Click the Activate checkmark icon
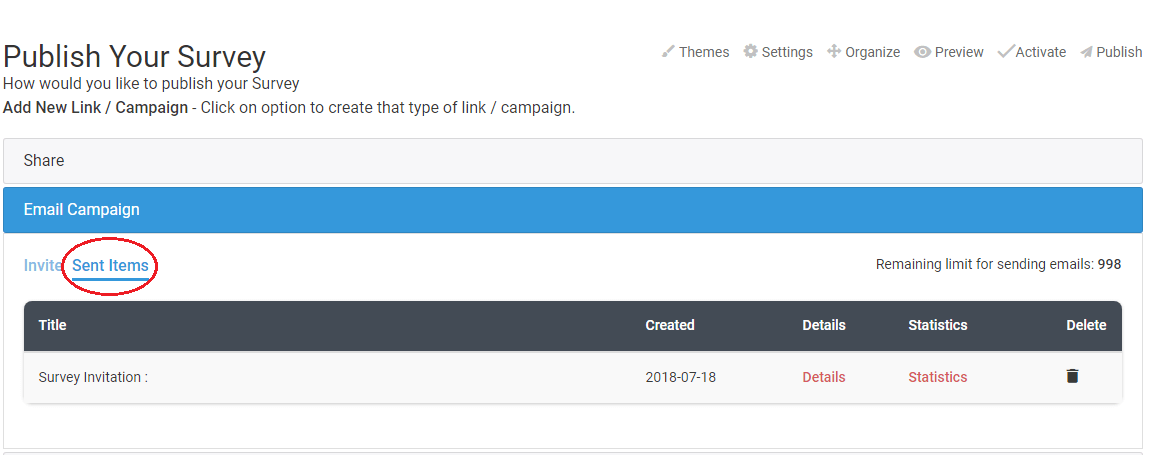 [x=1006, y=52]
